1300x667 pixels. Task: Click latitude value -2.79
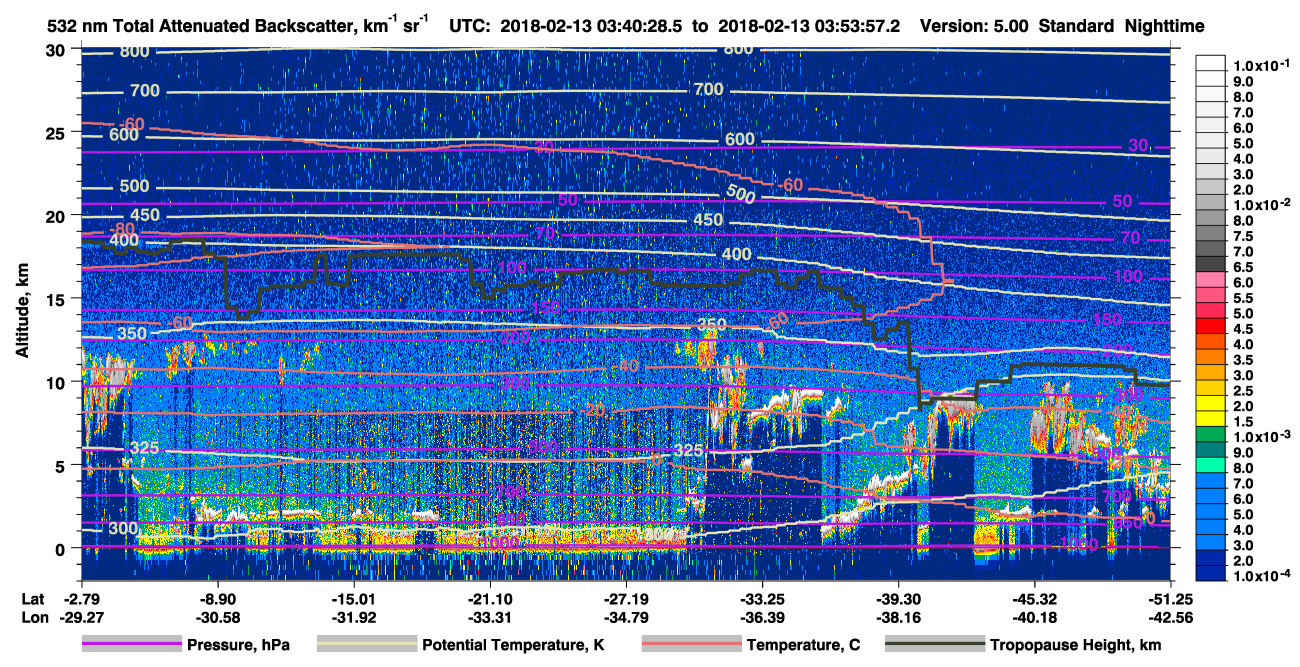click(x=81, y=598)
